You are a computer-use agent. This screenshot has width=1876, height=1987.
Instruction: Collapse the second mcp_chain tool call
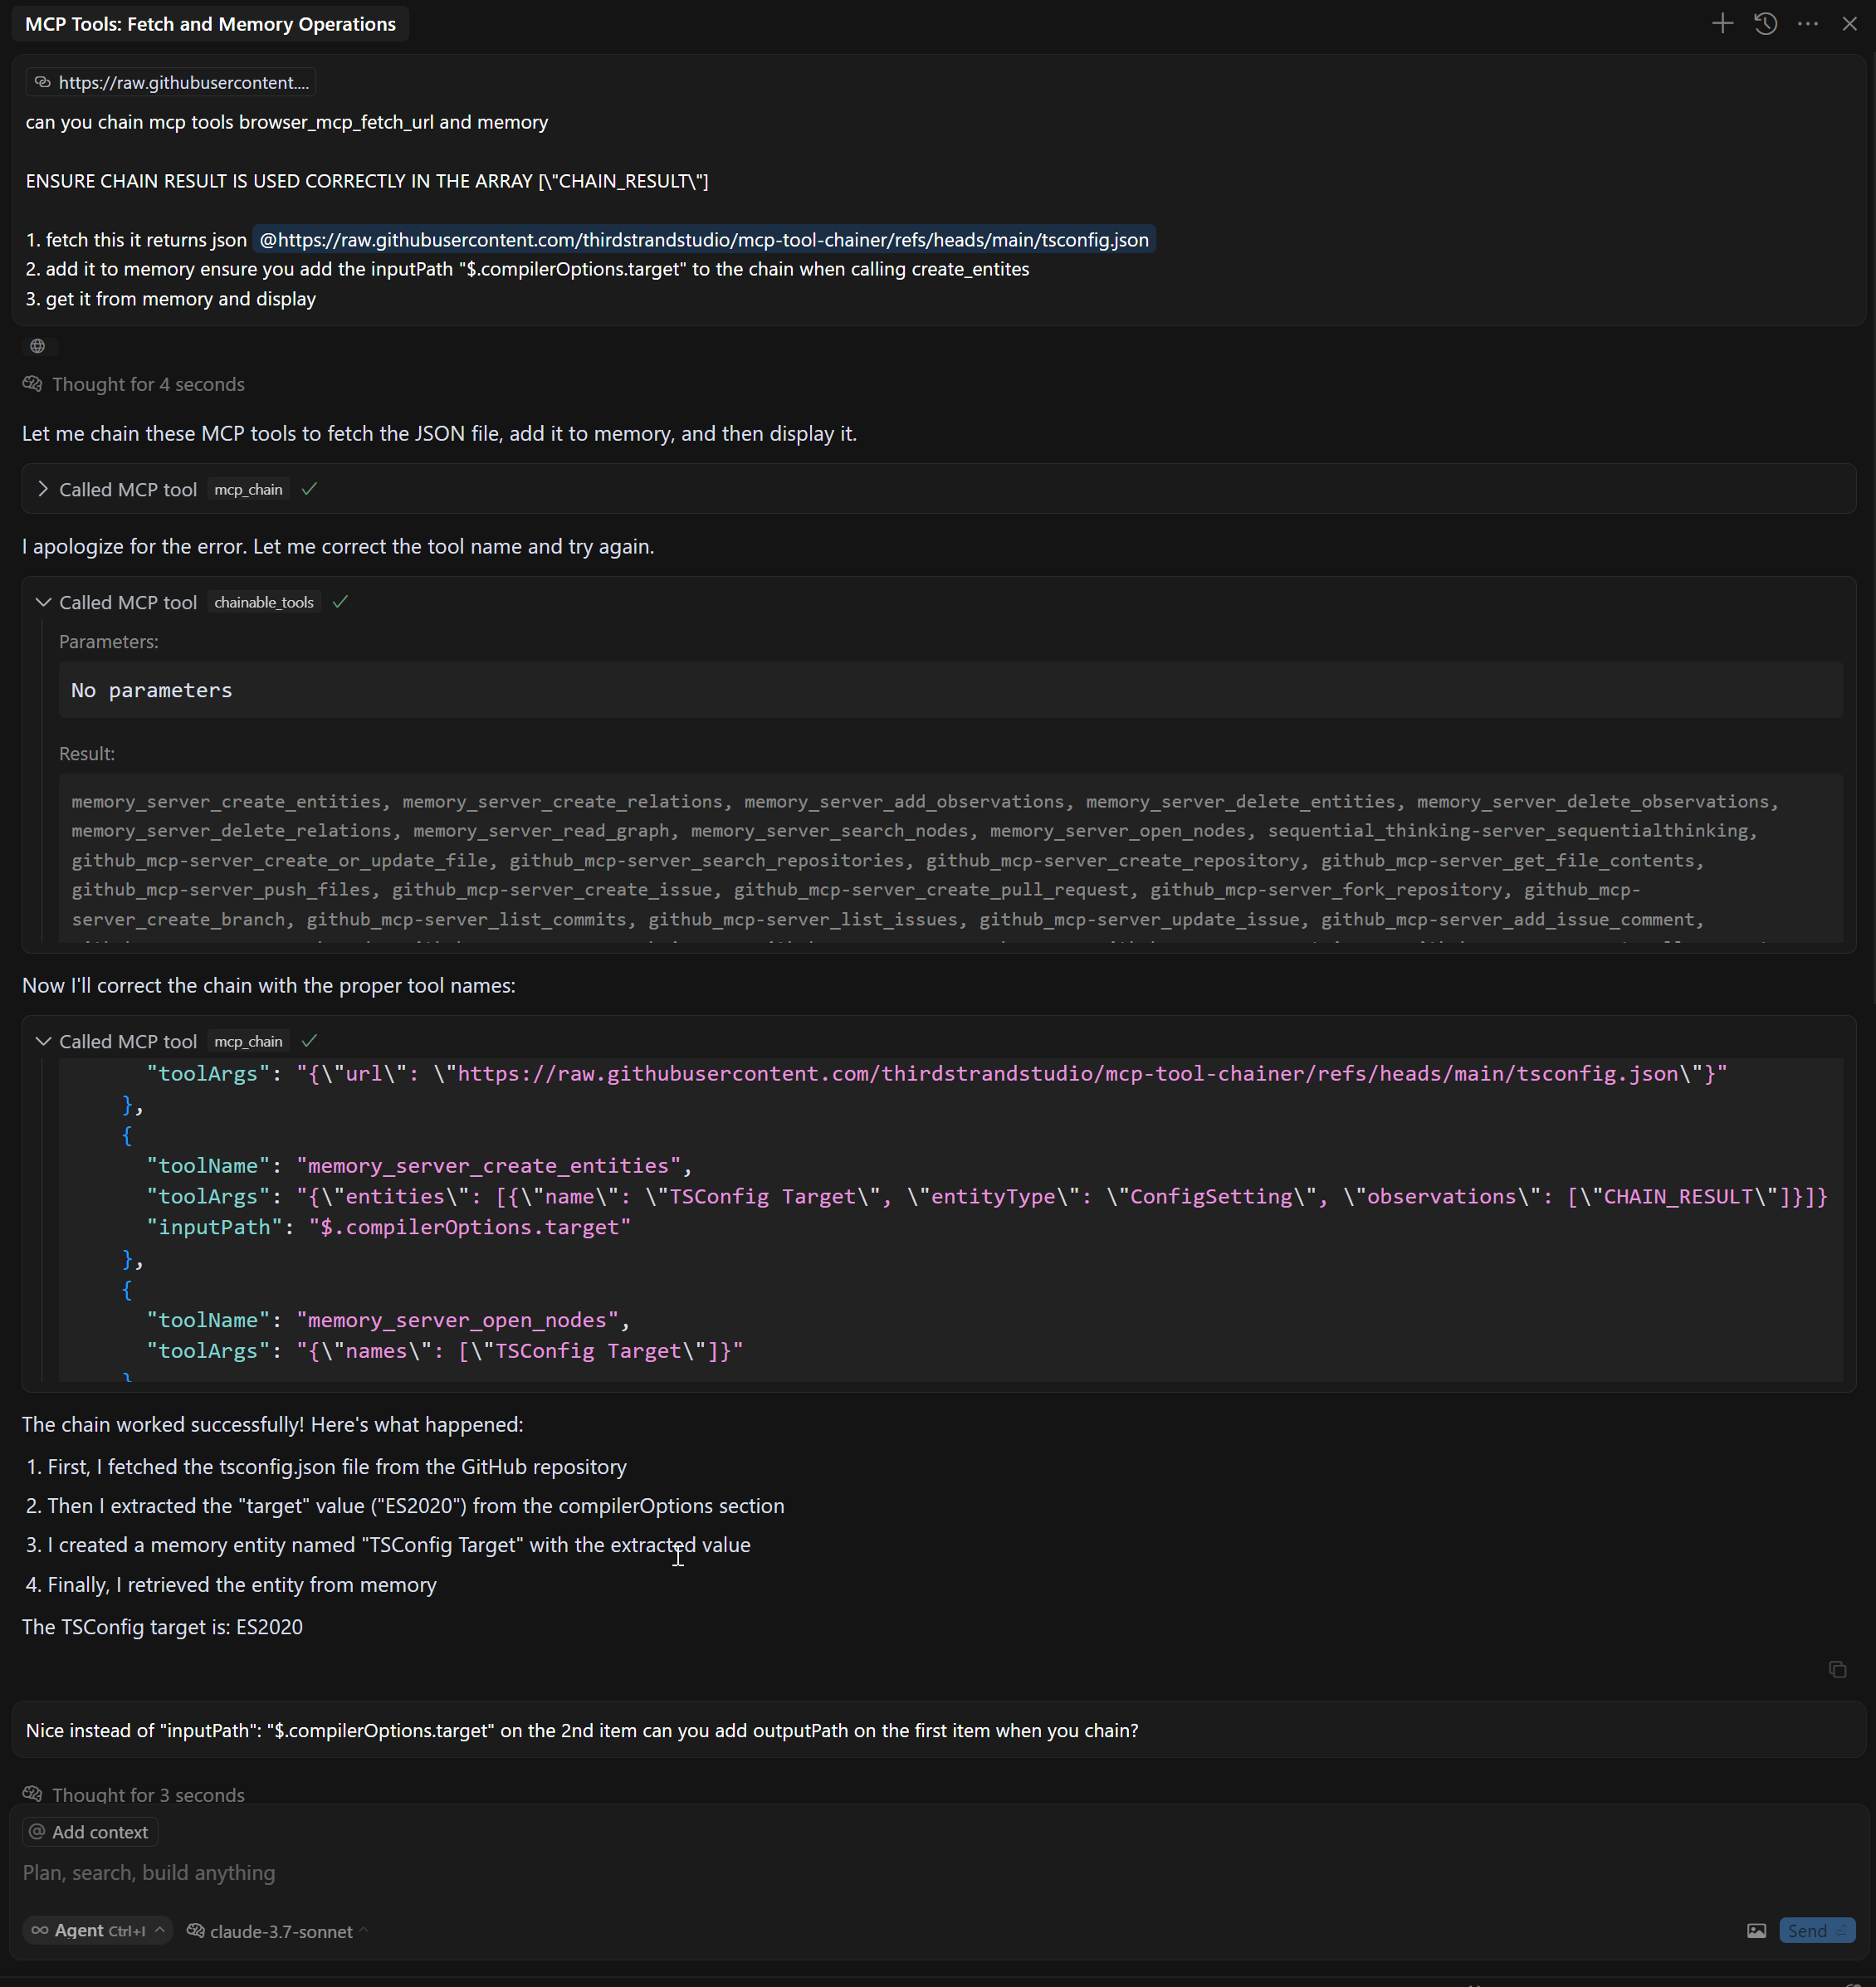pos(43,1041)
